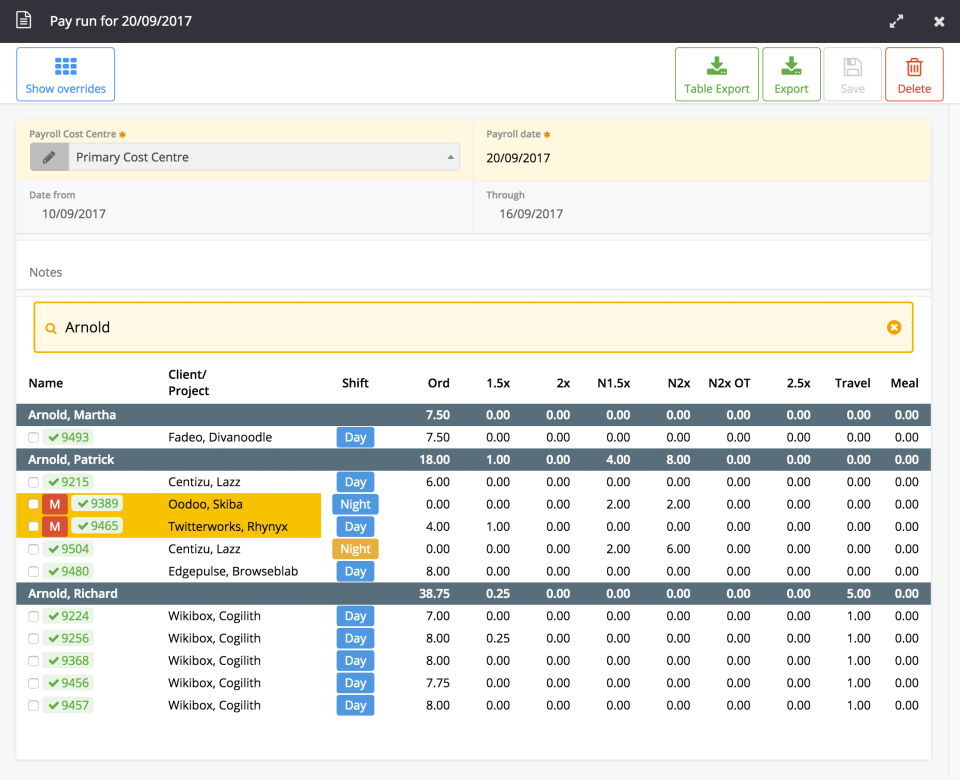960x780 pixels.
Task: Click the Delete trash icon
Action: point(913,67)
